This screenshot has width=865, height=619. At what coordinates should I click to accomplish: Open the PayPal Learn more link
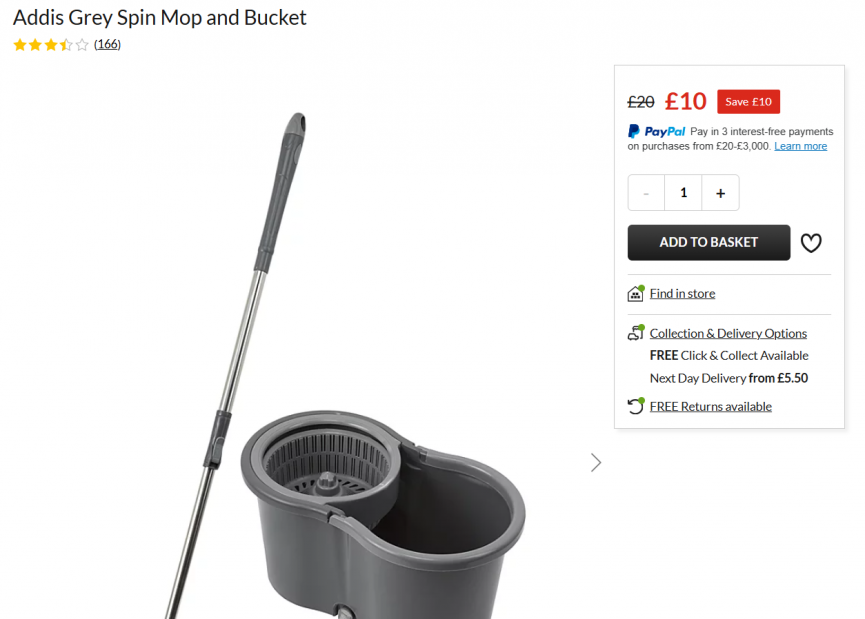pos(800,146)
